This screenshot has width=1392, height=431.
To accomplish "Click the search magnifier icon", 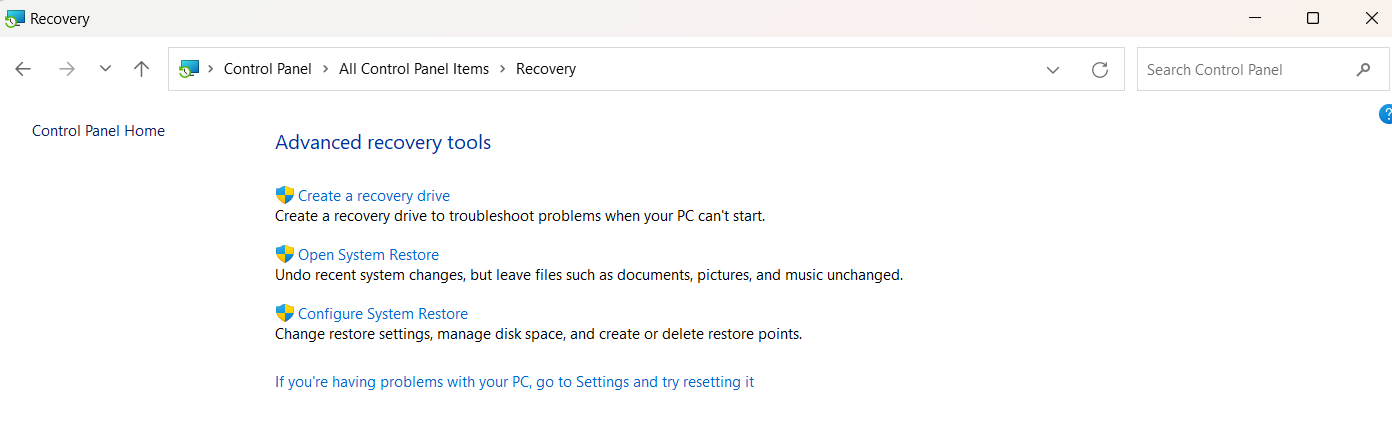I will coord(1363,70).
